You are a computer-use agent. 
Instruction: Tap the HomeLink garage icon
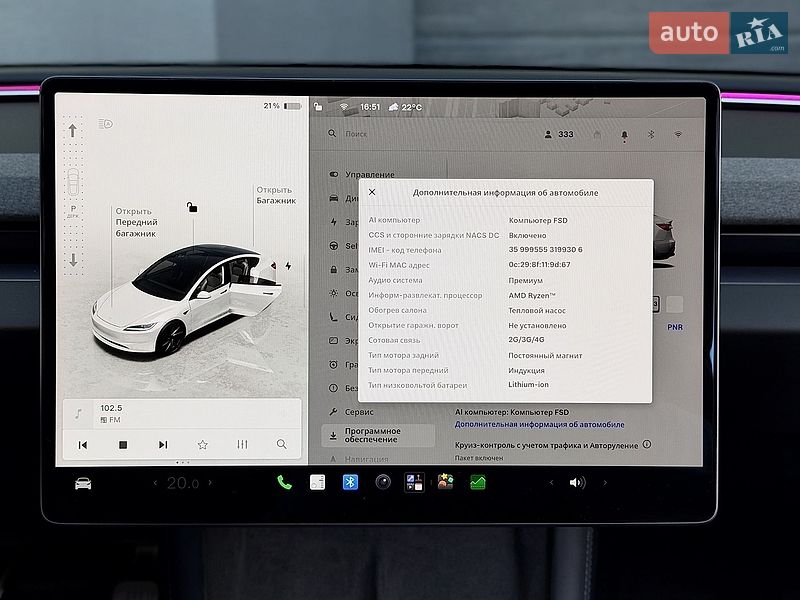pos(597,134)
